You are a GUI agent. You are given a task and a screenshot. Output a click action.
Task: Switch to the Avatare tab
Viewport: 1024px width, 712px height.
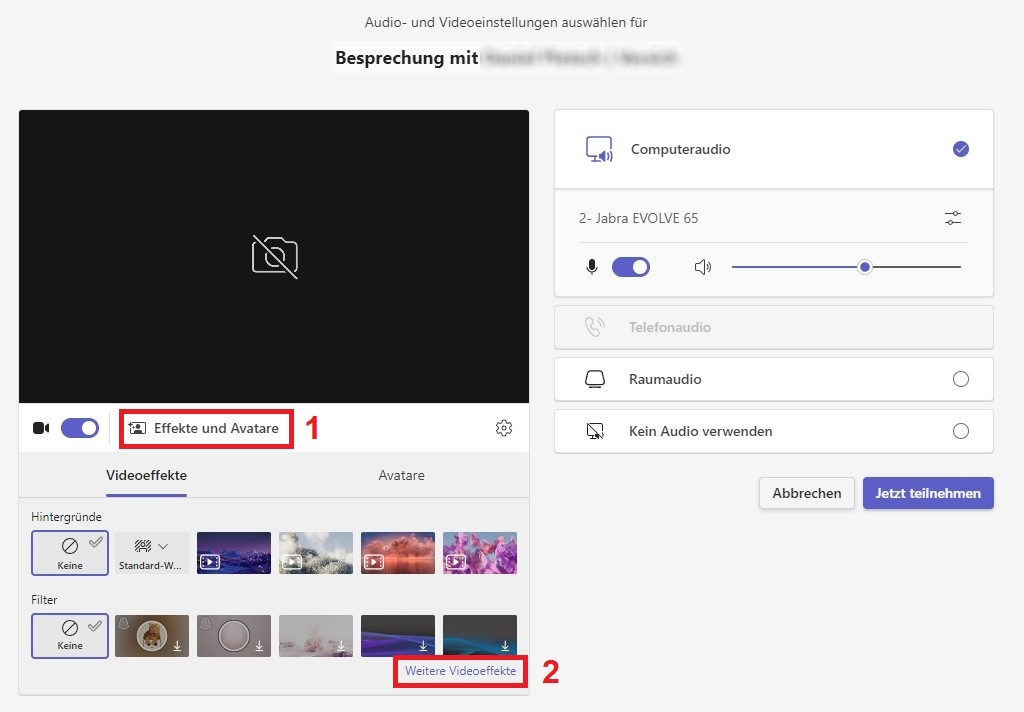click(401, 475)
